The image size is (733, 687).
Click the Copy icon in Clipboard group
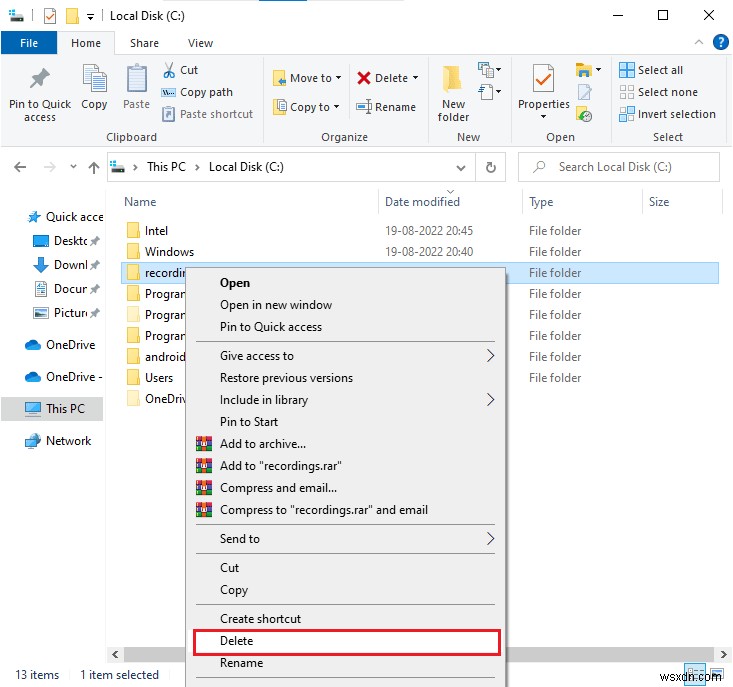point(94,79)
